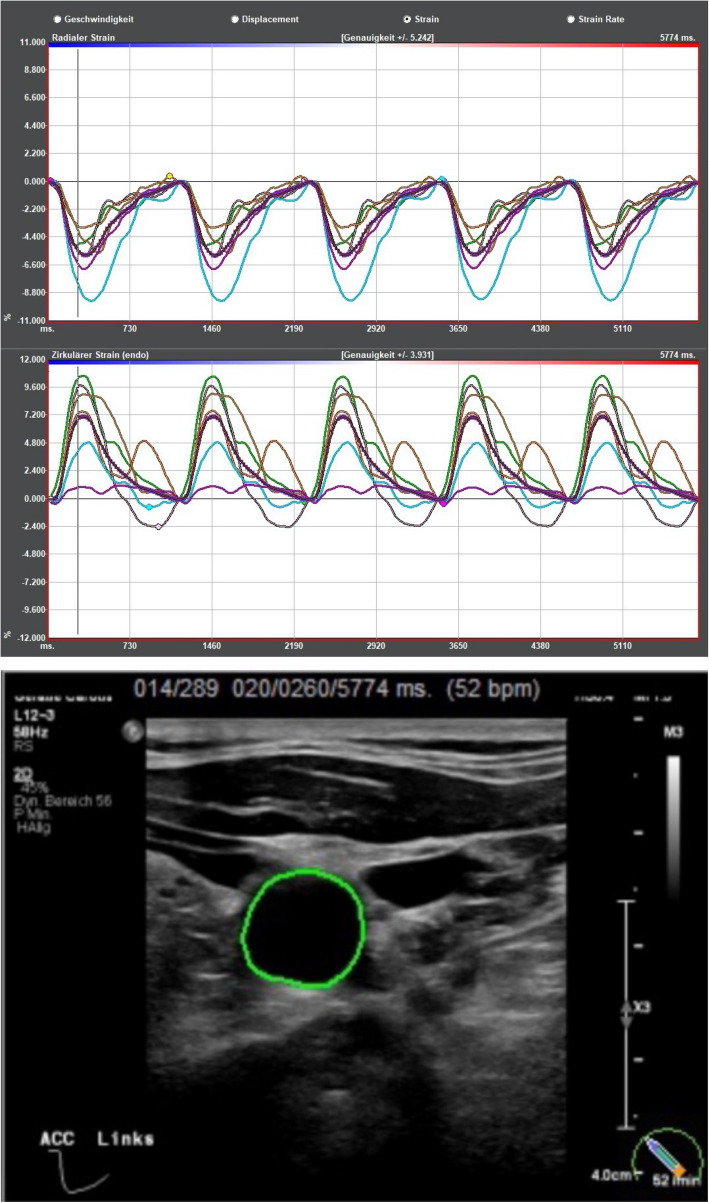Select the Geschwindigkeit radio option
This screenshot has width=709, height=1203.
click(x=58, y=19)
